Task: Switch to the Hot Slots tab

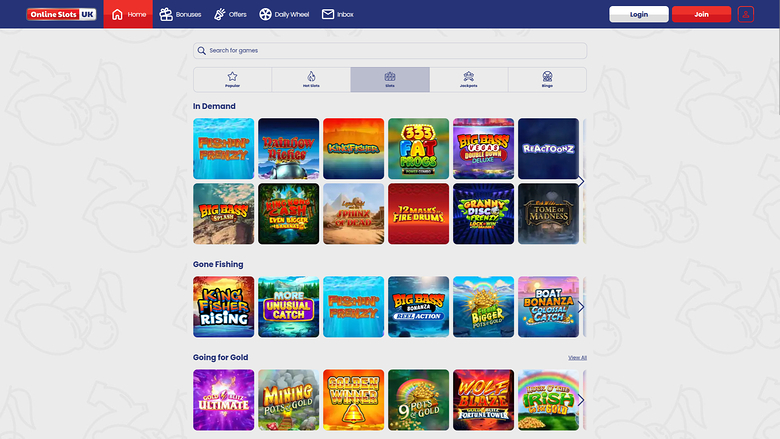Action: click(x=311, y=80)
